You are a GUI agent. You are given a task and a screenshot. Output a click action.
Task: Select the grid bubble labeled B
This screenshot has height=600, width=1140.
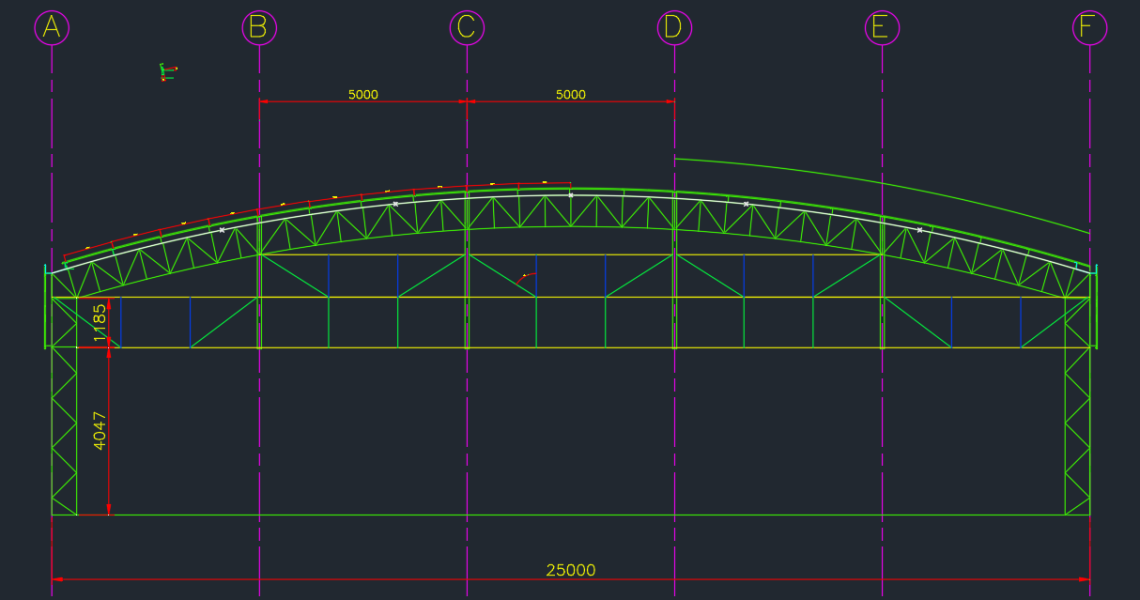pos(259,28)
